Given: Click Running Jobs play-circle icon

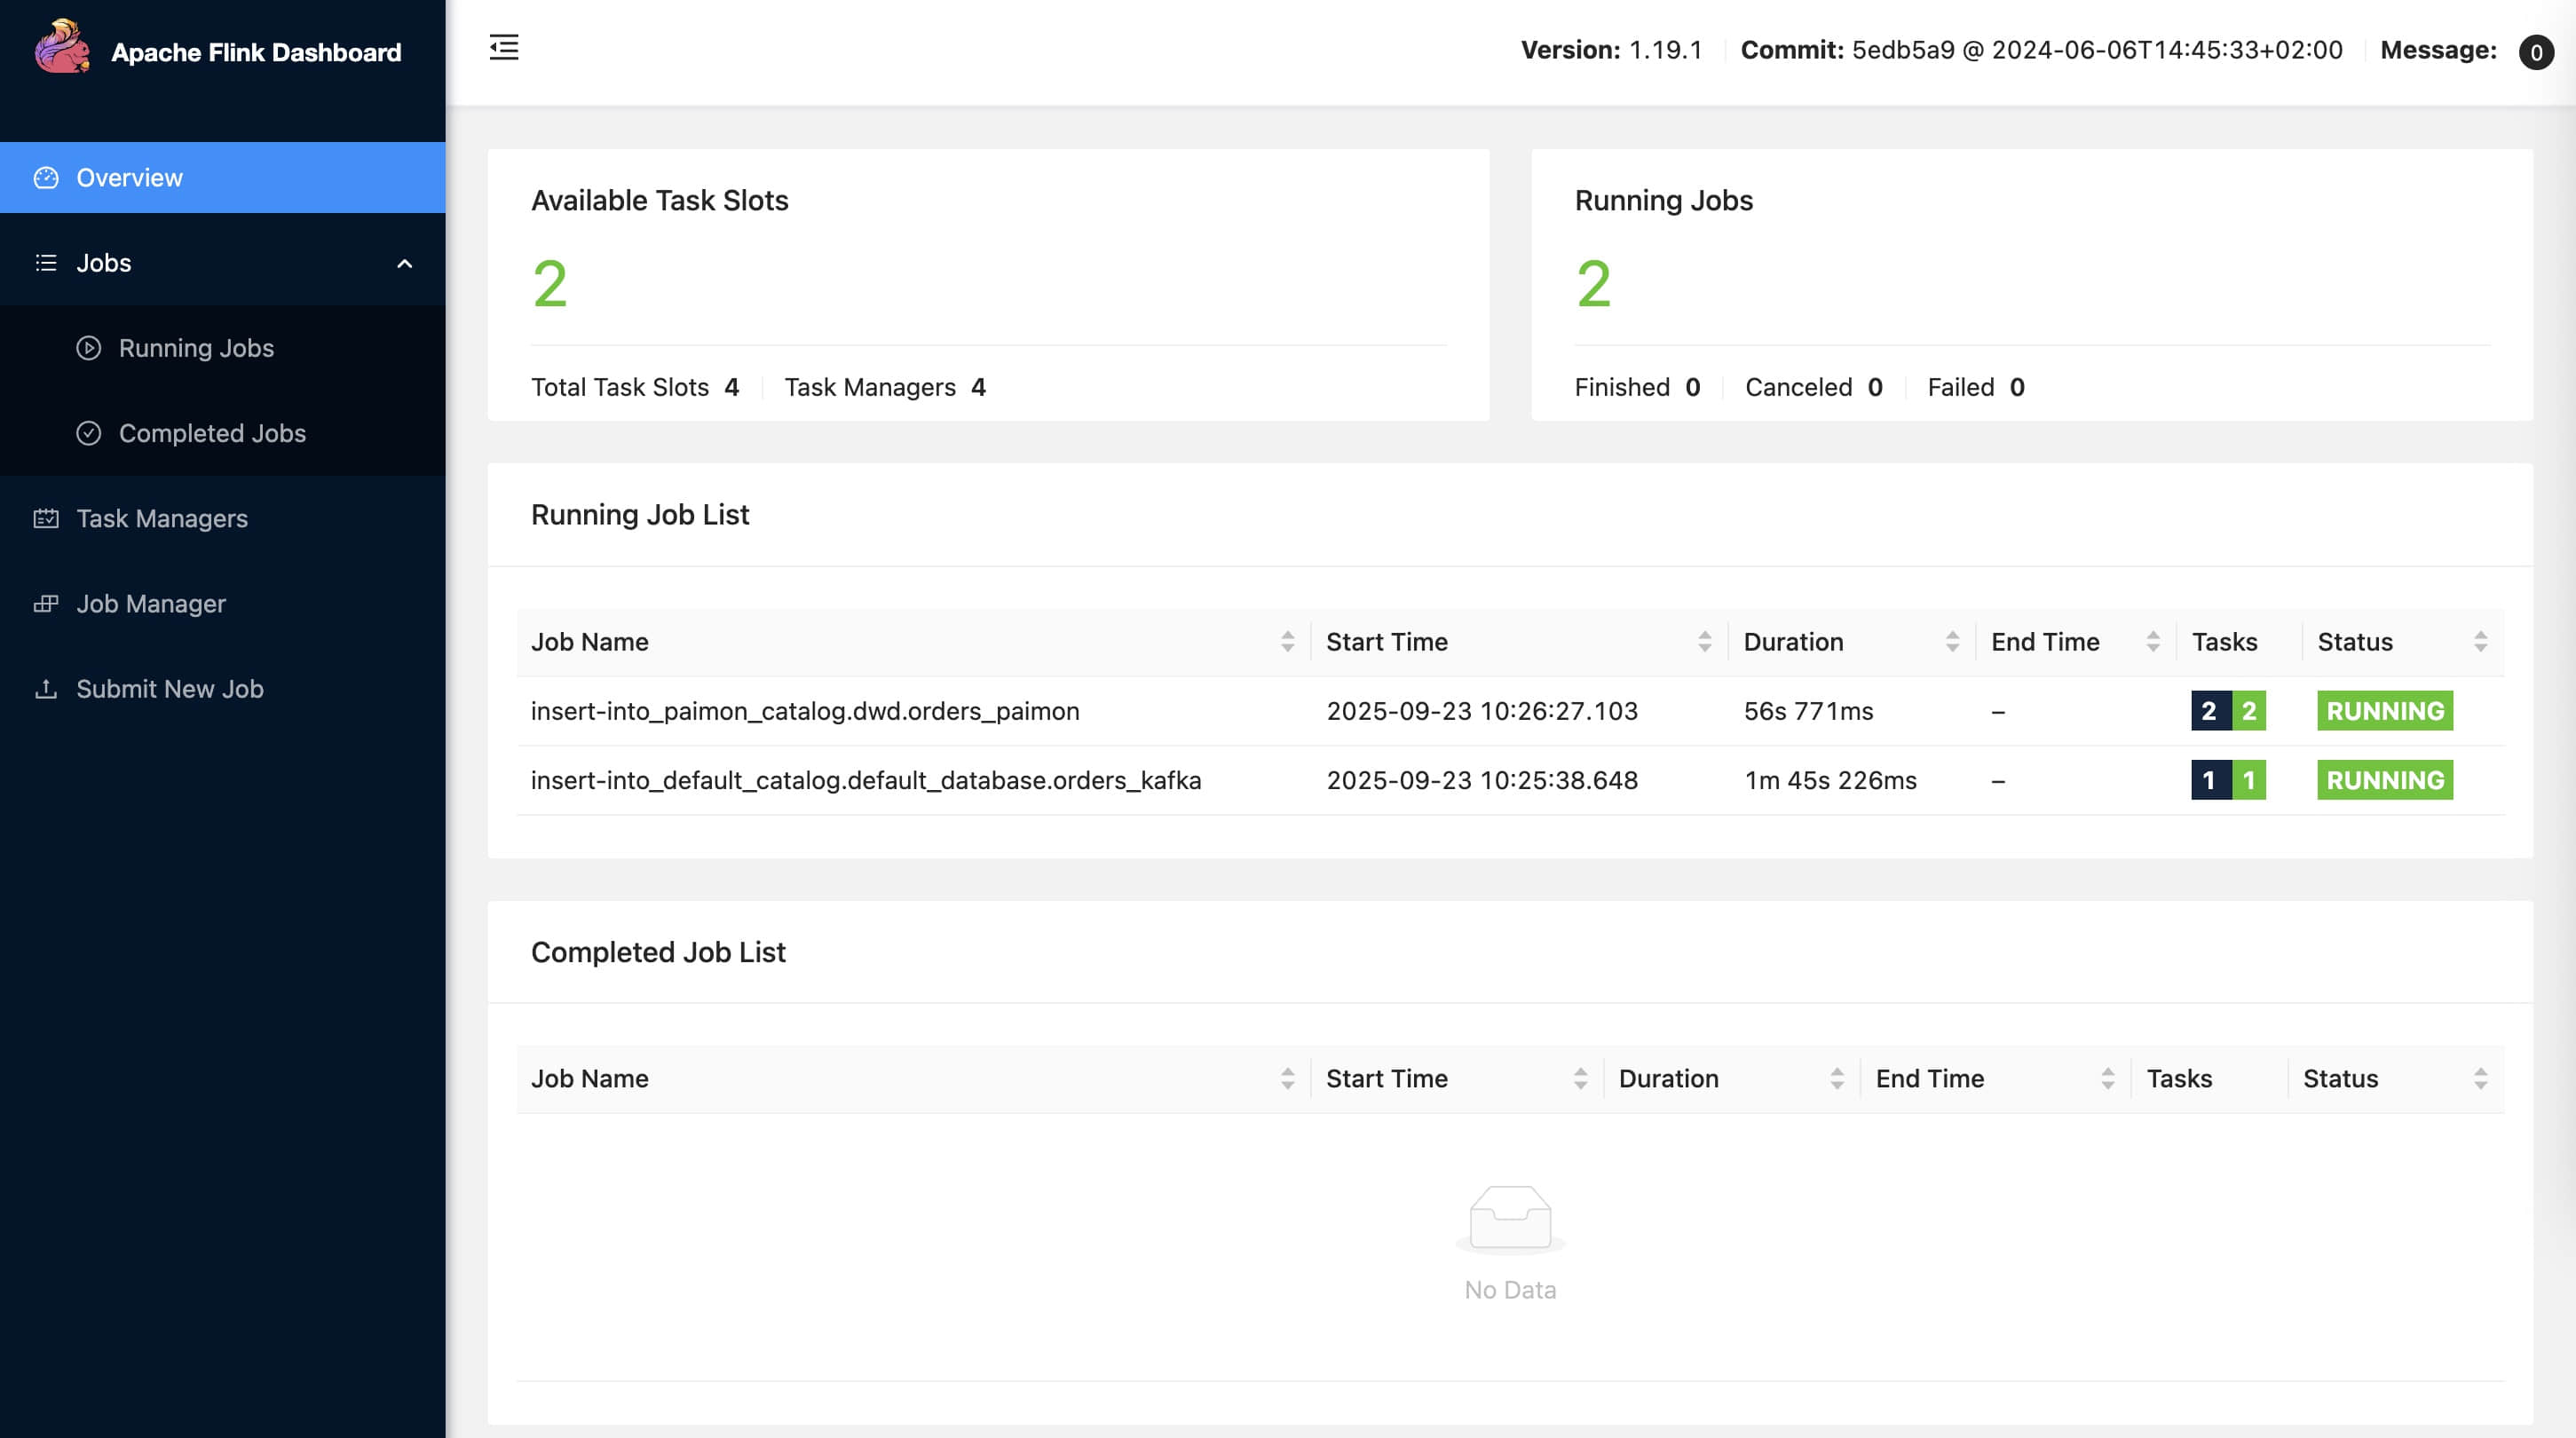Looking at the screenshot, I should [x=89, y=348].
